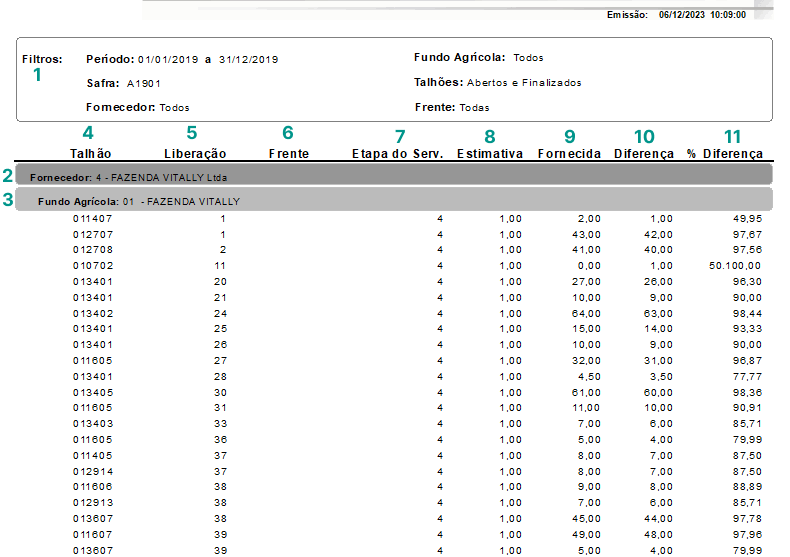This screenshot has height=557, width=790.
Task: Click the Fornecida value 32,00
Action: 586,361
